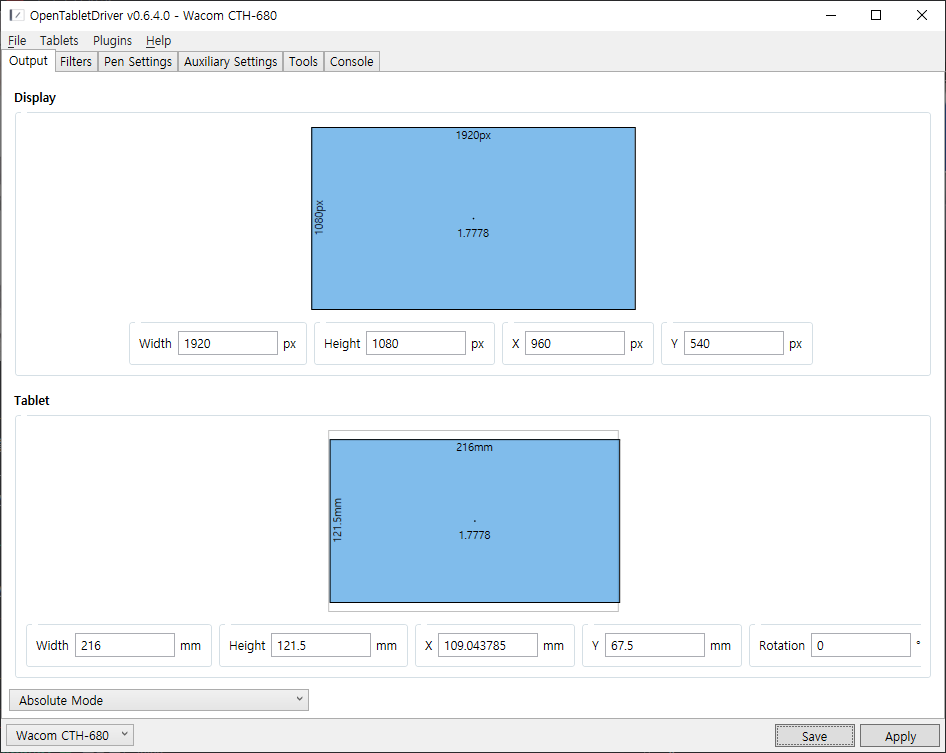Switch to the Auxiliary Settings tab
Image resolution: width=946 pixels, height=753 pixels.
click(230, 62)
